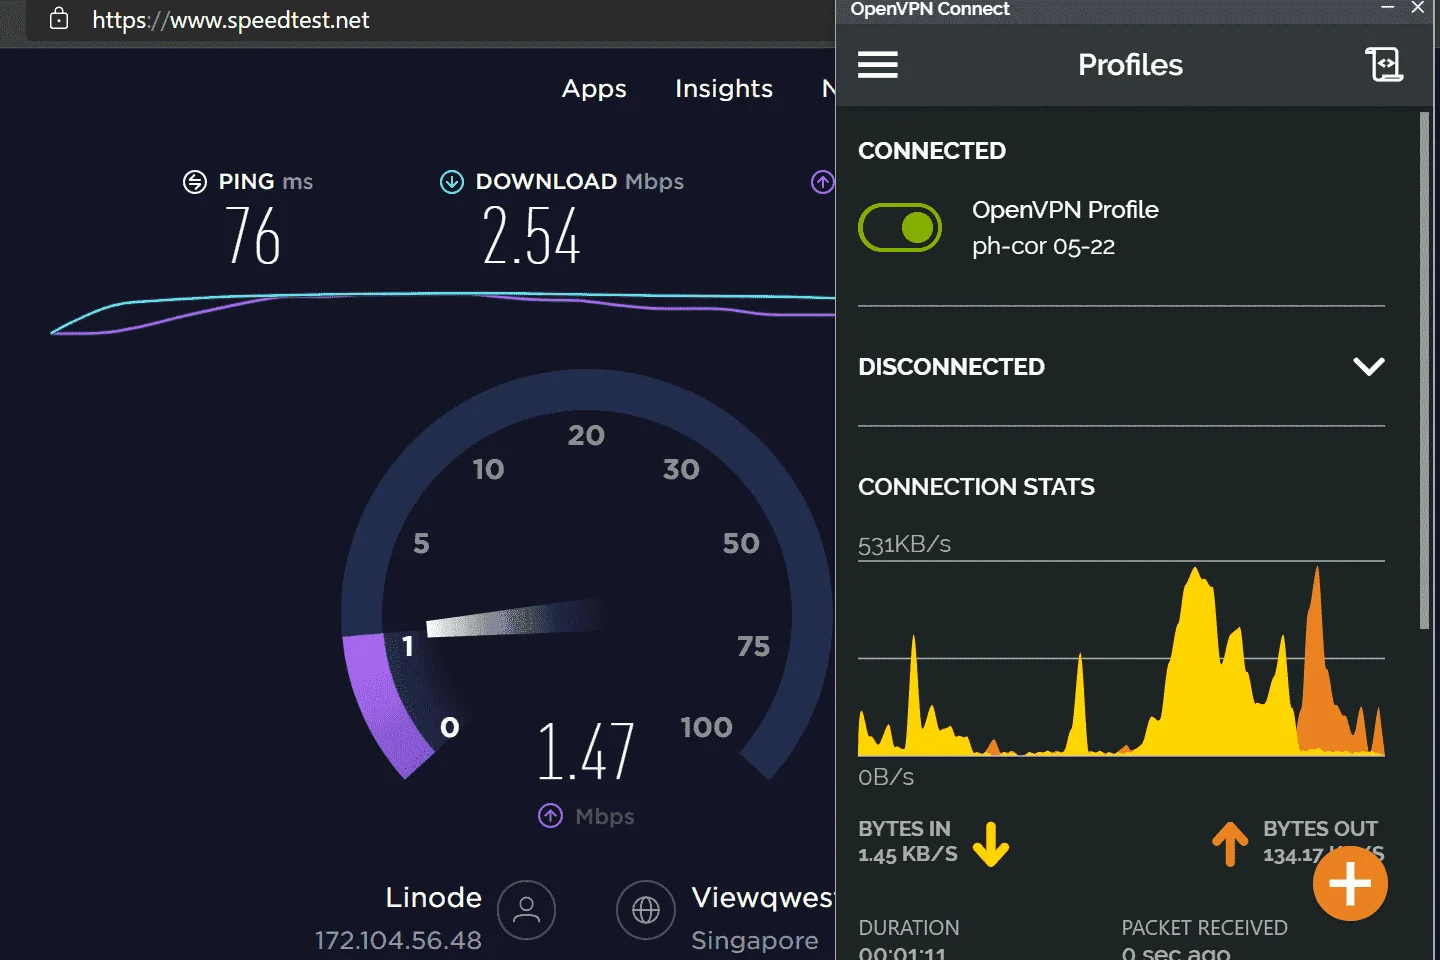Click the 0B/s graph minimum label
The image size is (1440, 960).
point(886,777)
